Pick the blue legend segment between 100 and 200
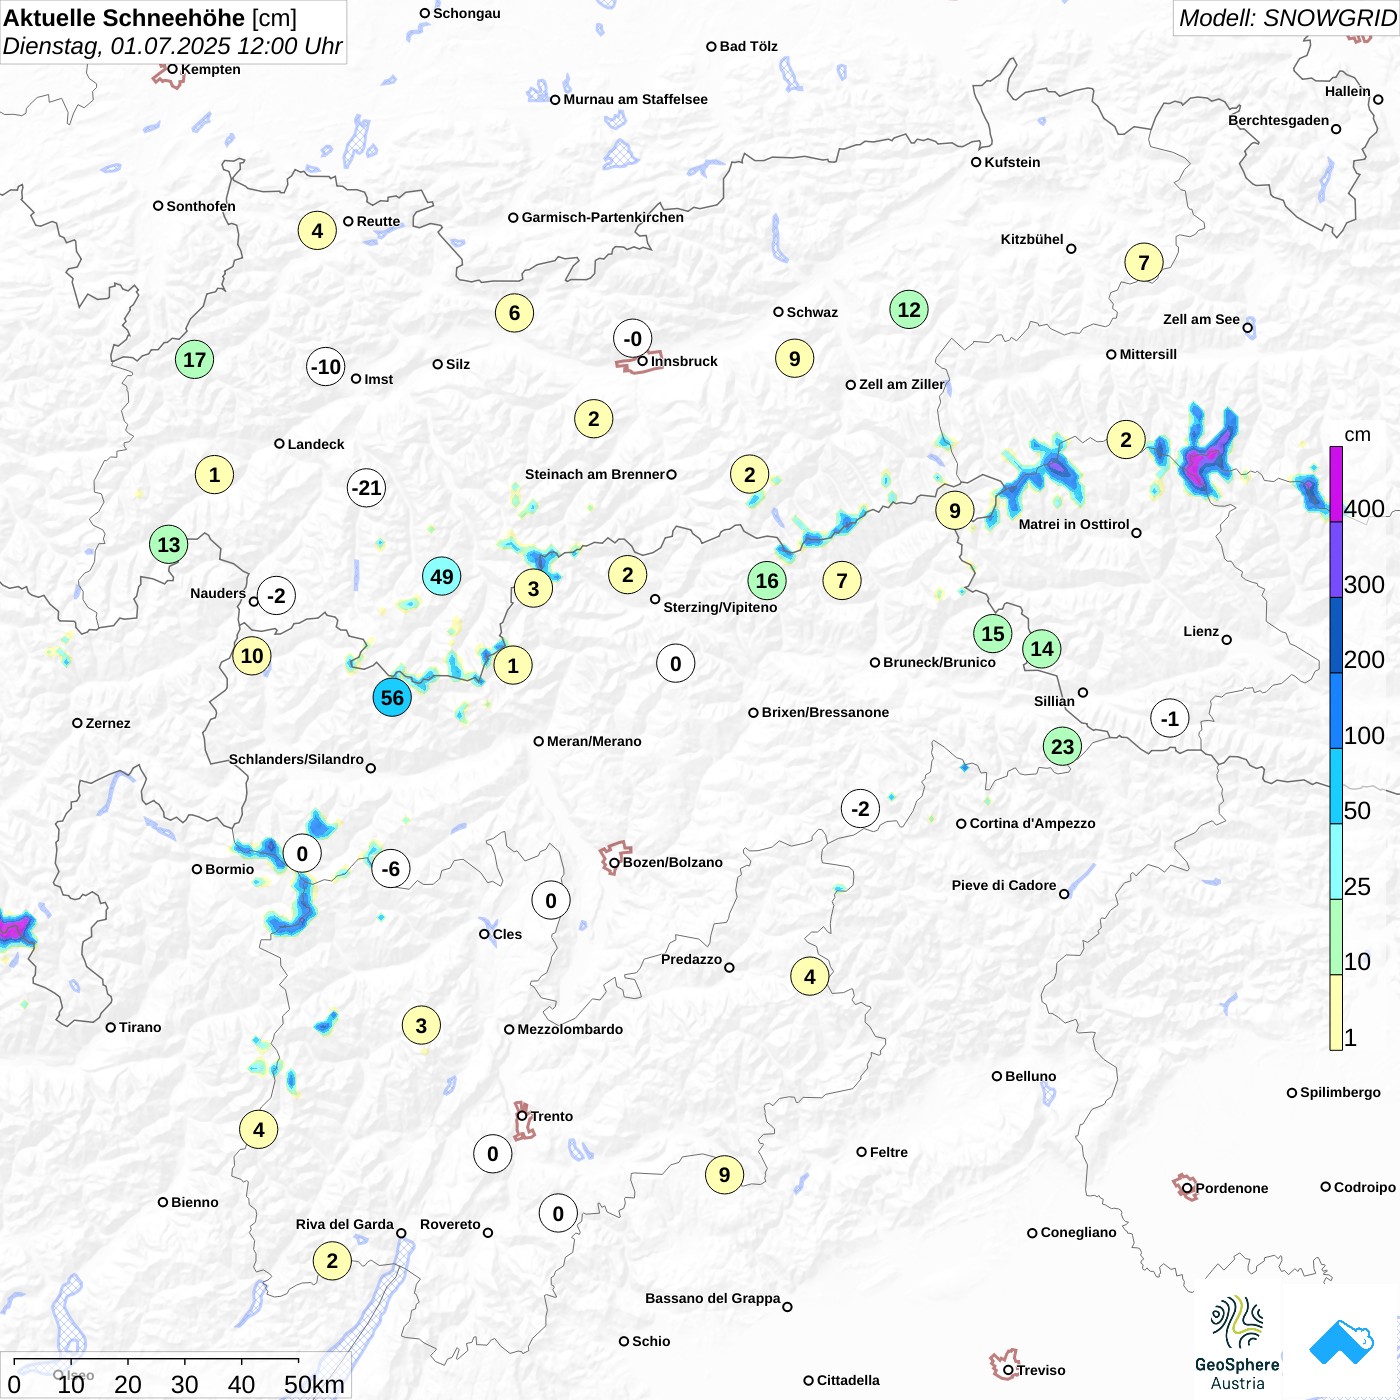Viewport: 1400px width, 1400px height. click(x=1336, y=711)
